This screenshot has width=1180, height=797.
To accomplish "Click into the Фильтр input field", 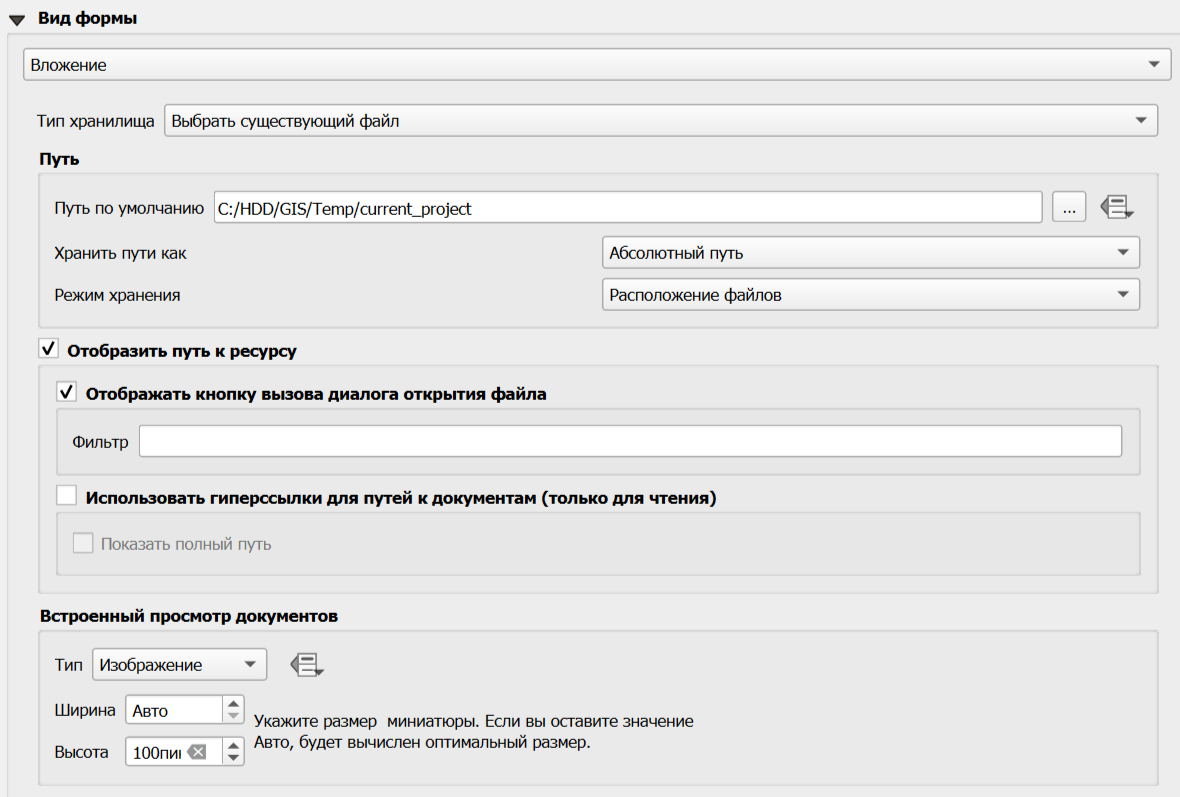I will coord(630,441).
